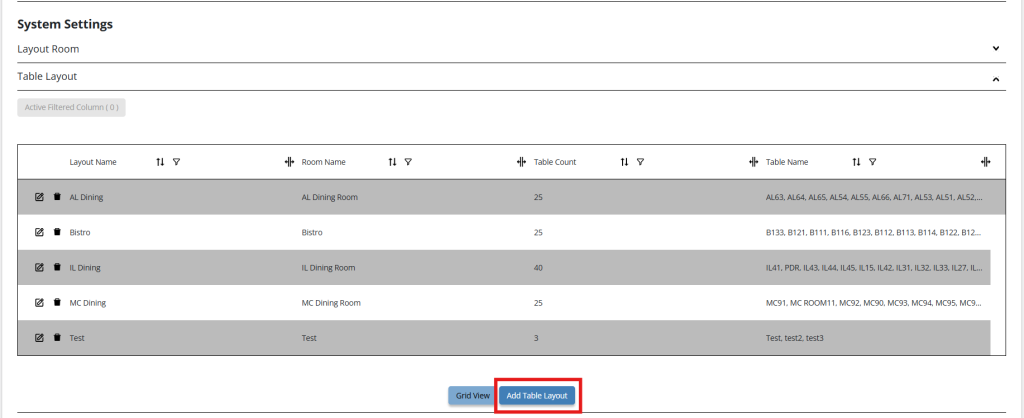Click resize handle after Layout Name column
Viewport: 1024px width, 418px height.
(x=289, y=162)
